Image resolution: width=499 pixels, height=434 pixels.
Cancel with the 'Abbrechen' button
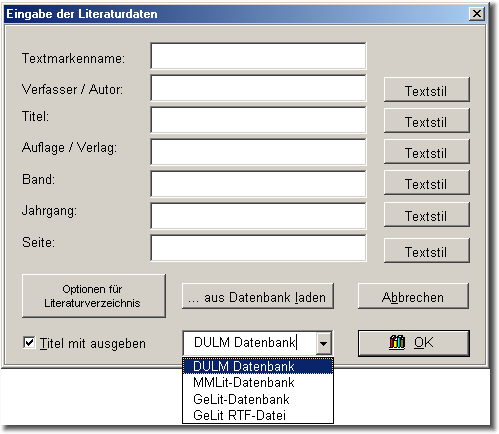click(413, 296)
